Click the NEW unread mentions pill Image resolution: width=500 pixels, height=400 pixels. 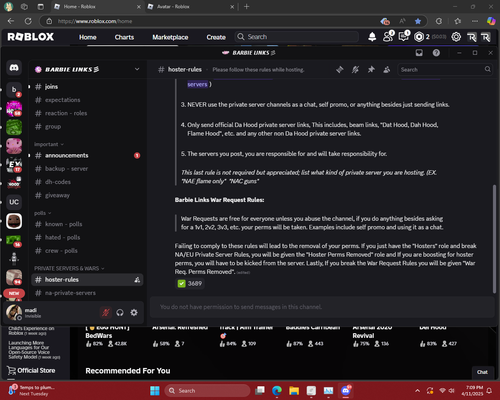point(14,293)
